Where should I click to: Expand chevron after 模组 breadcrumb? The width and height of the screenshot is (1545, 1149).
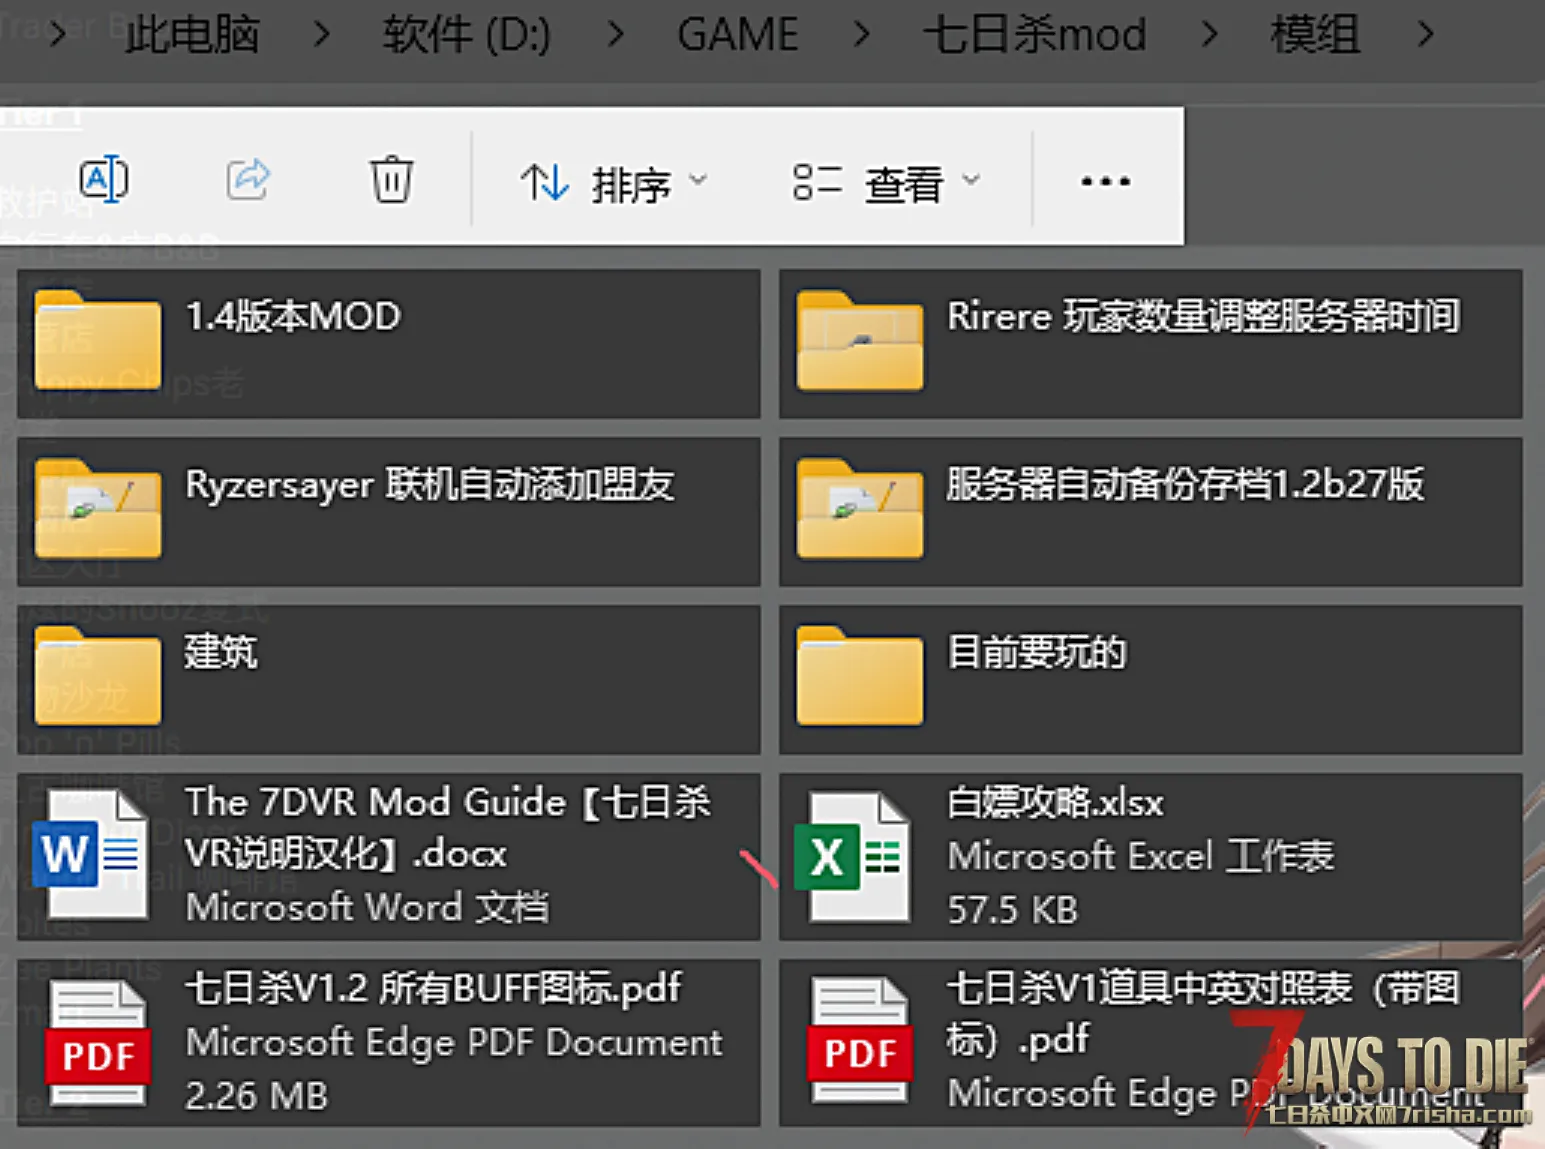[1426, 35]
